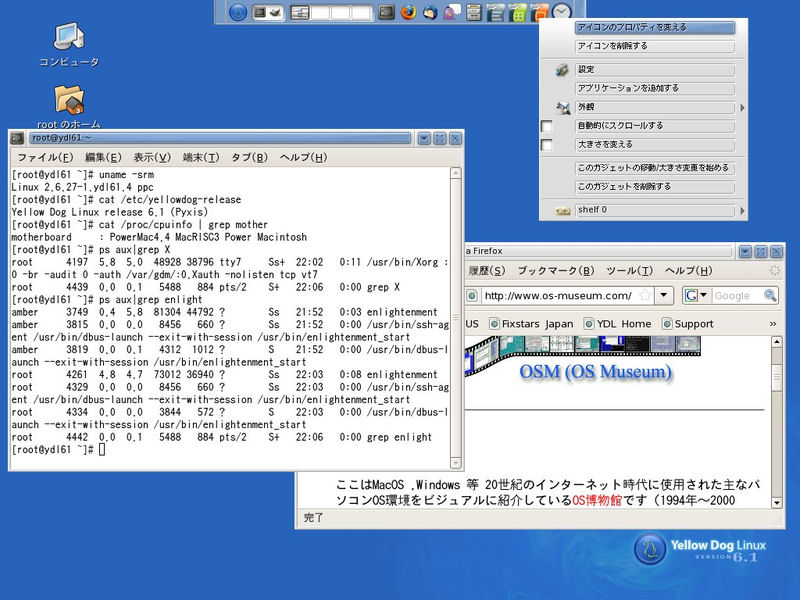Click the search magnifier icon
Screen dimensions: 800x600
point(770,295)
